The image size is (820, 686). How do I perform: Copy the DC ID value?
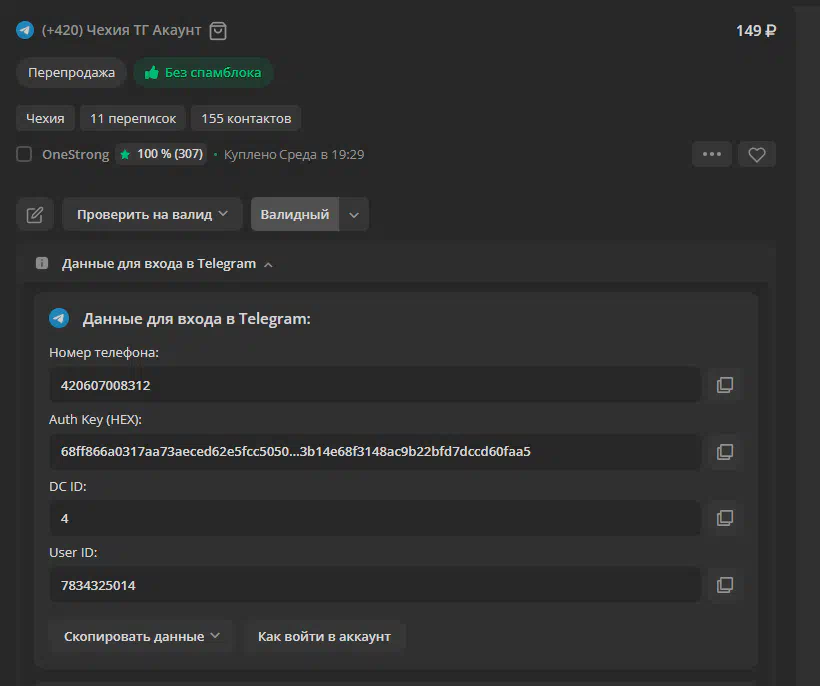click(x=725, y=518)
